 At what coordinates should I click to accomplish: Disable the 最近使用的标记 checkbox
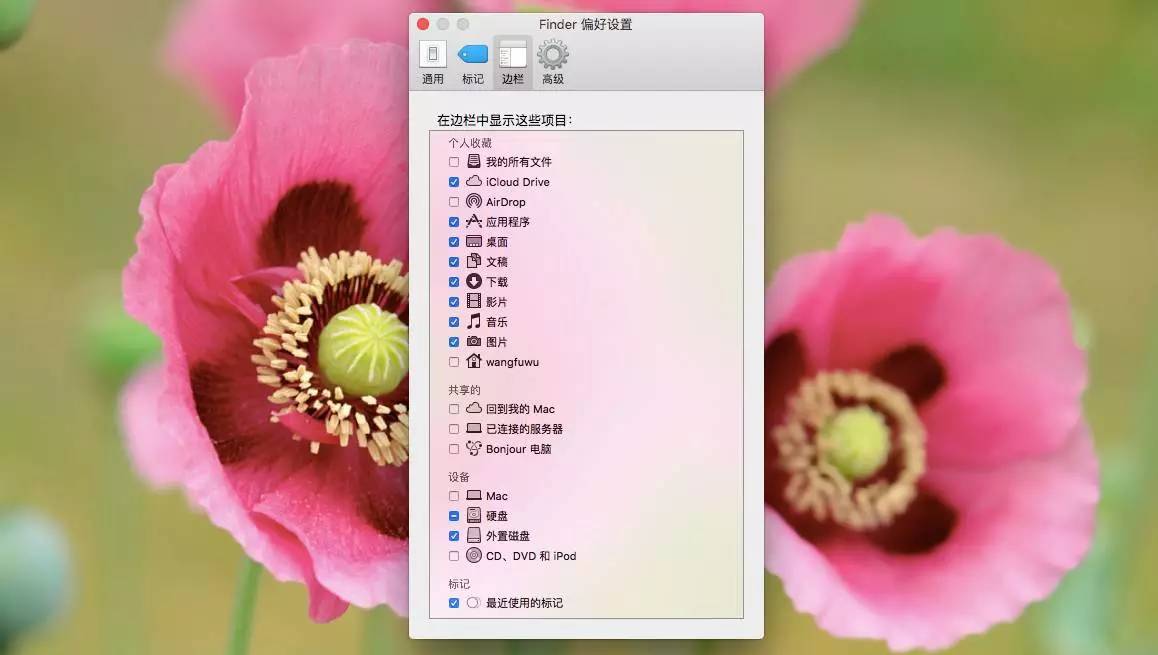point(454,603)
